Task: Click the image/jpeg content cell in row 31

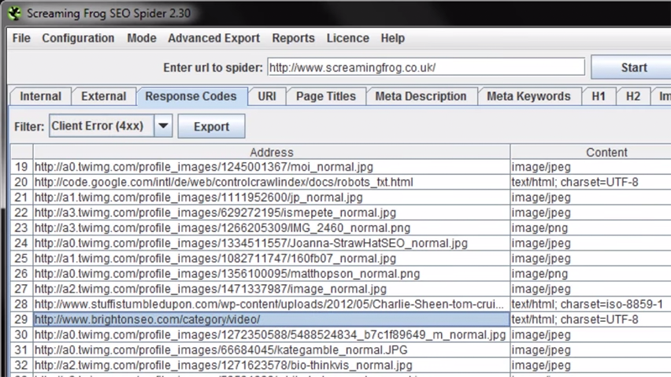Action: click(x=591, y=350)
